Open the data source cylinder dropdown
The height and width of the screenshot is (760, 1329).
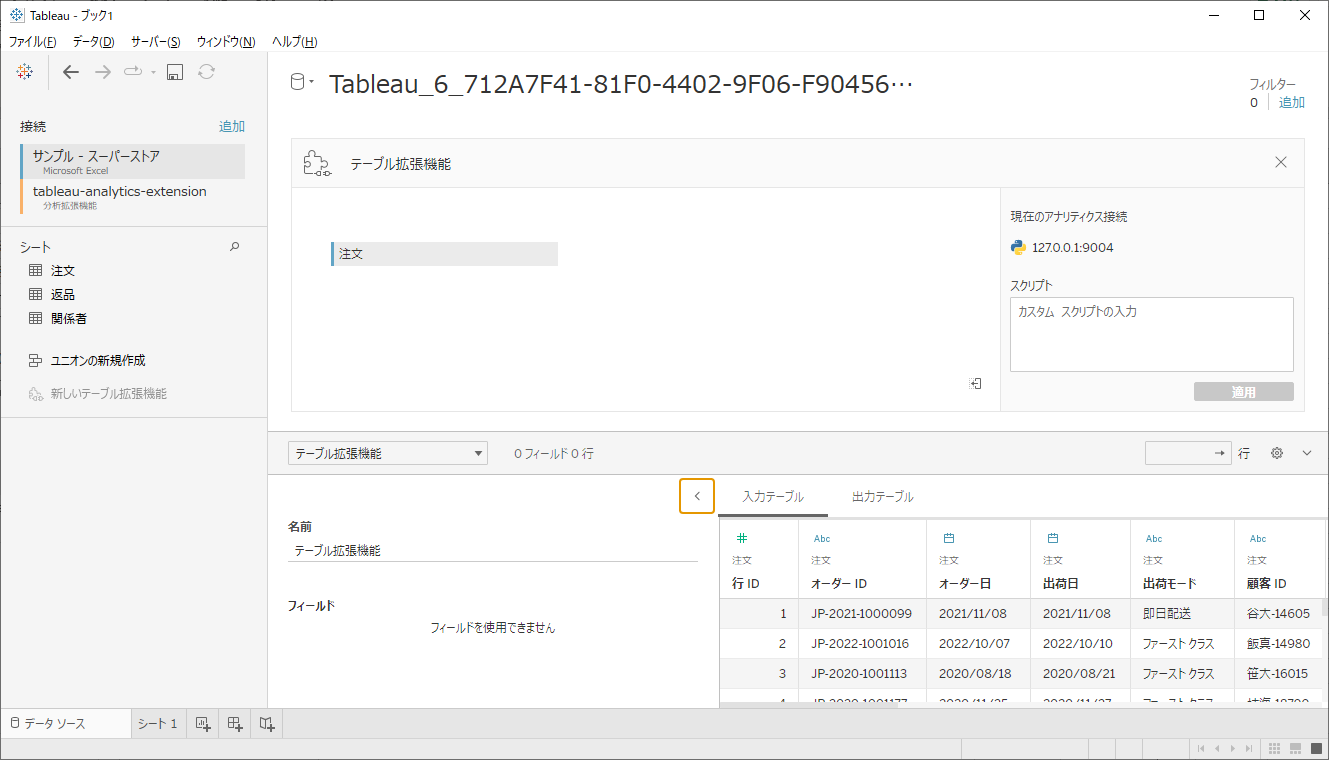click(x=300, y=83)
